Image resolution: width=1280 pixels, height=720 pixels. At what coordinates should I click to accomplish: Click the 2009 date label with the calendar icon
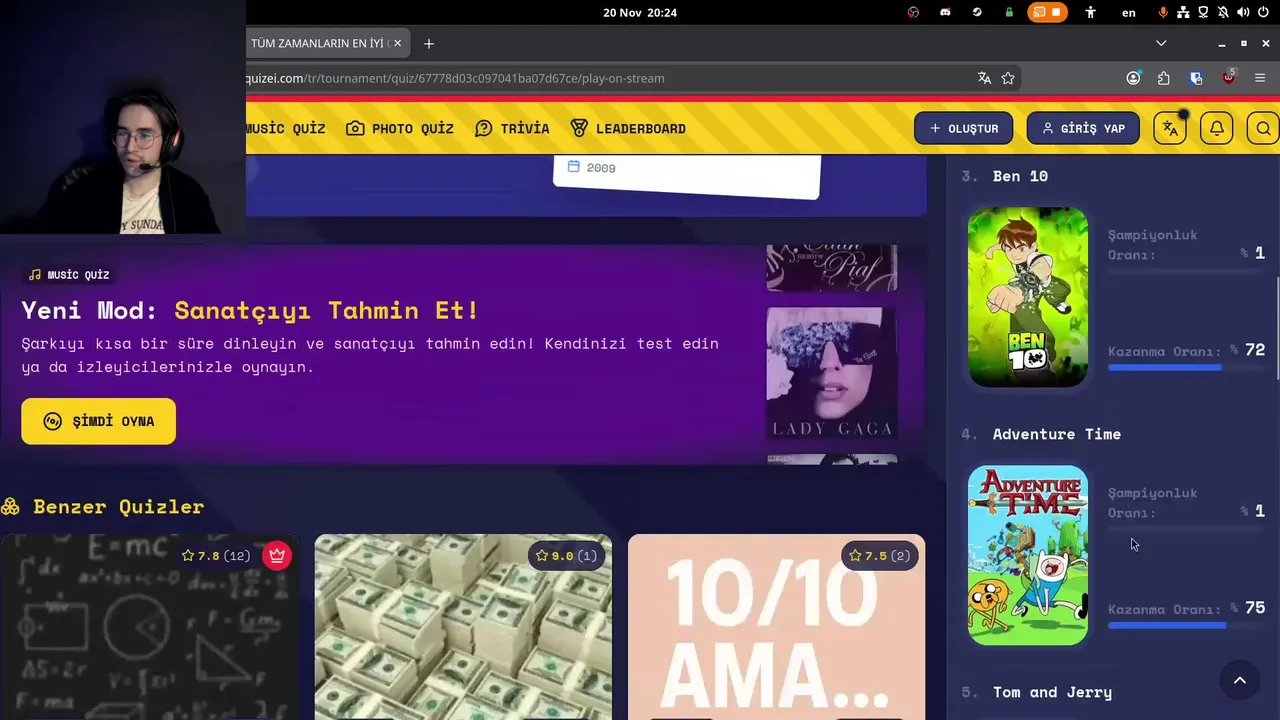[x=592, y=167]
